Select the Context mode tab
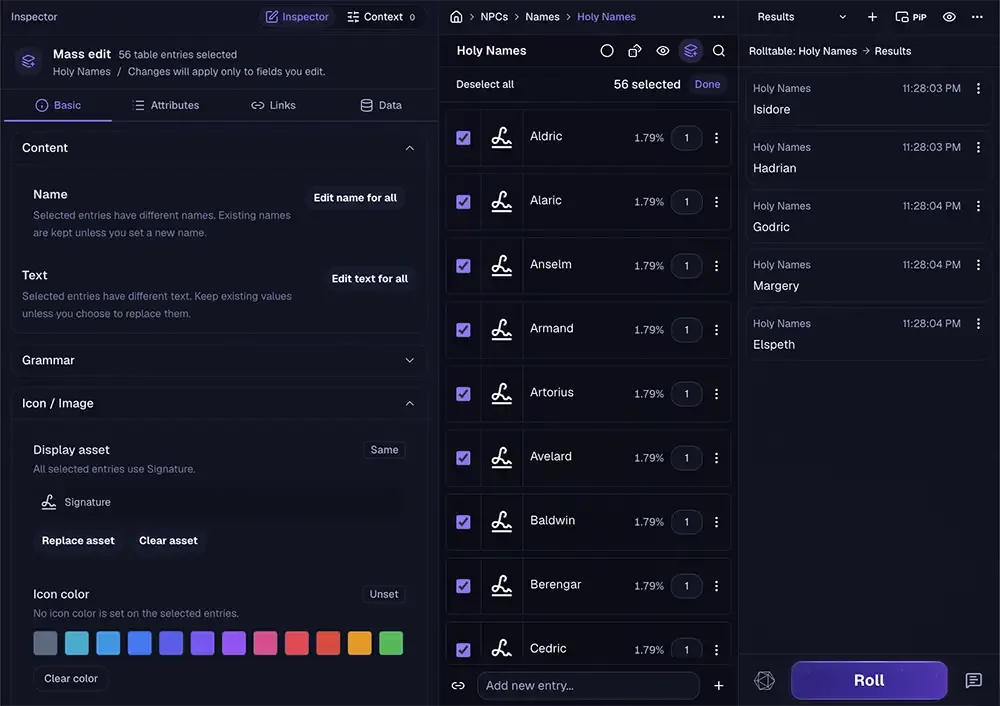Viewport: 1000px width, 706px height. pyautogui.click(x=381, y=17)
